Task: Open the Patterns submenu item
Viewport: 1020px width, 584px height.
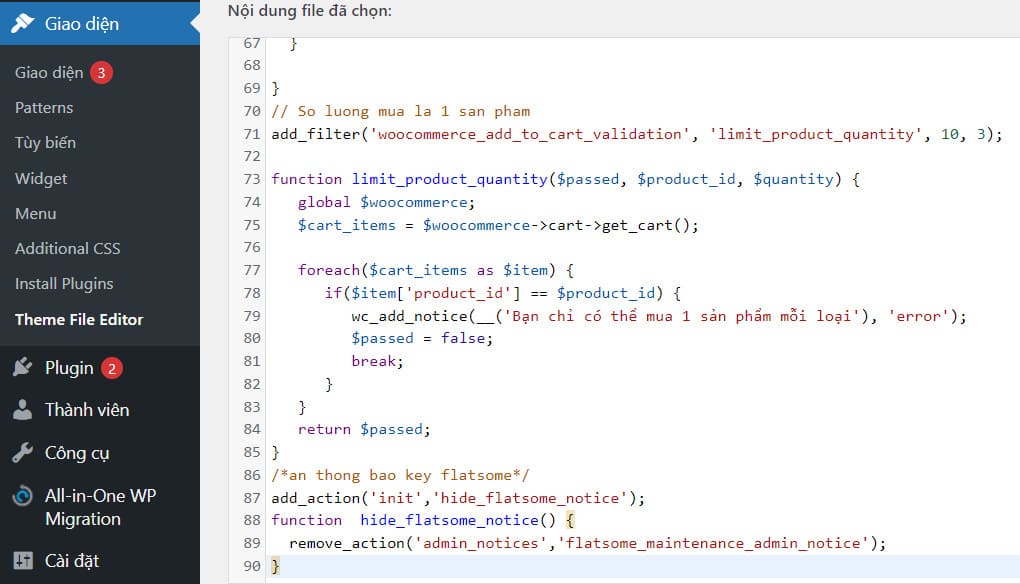Action: (44, 108)
